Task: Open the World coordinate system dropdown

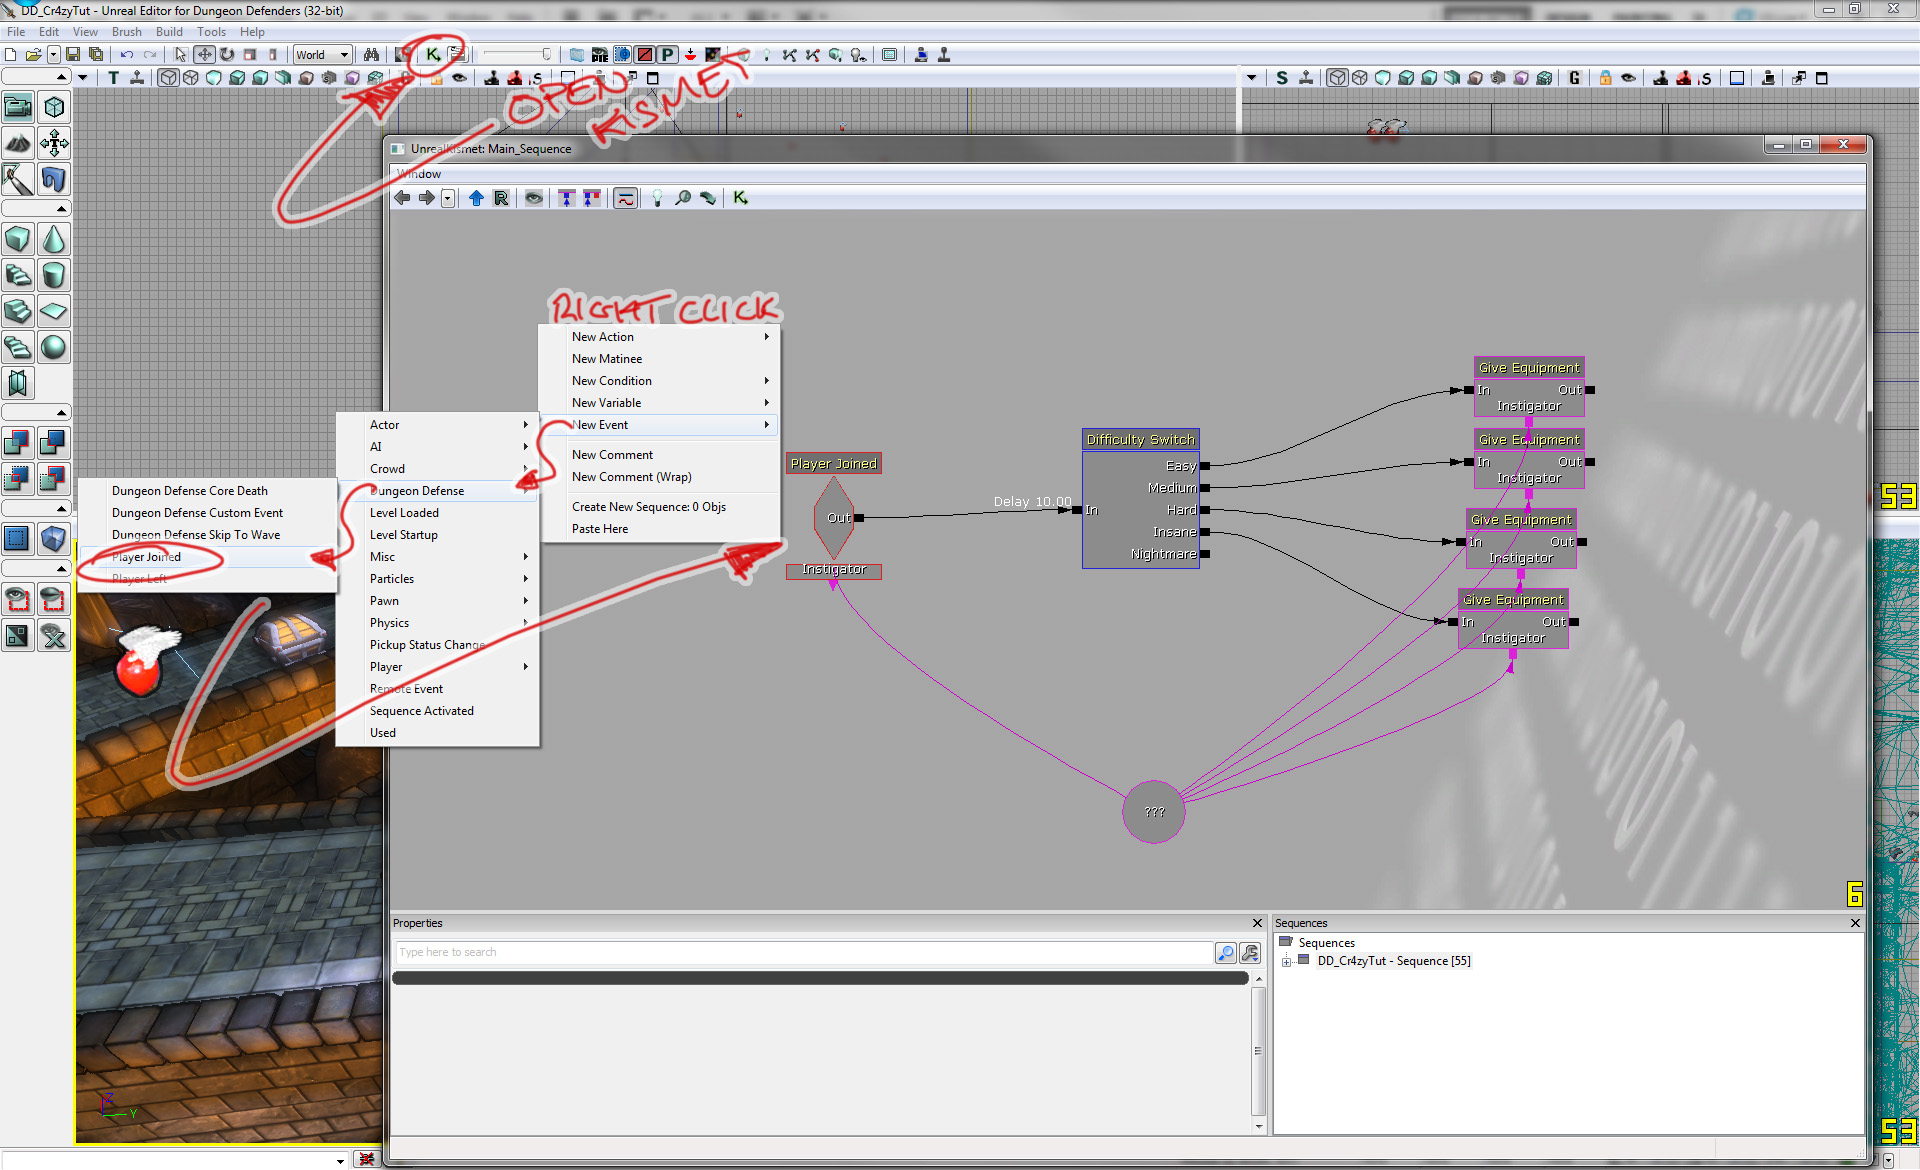Action: (322, 55)
